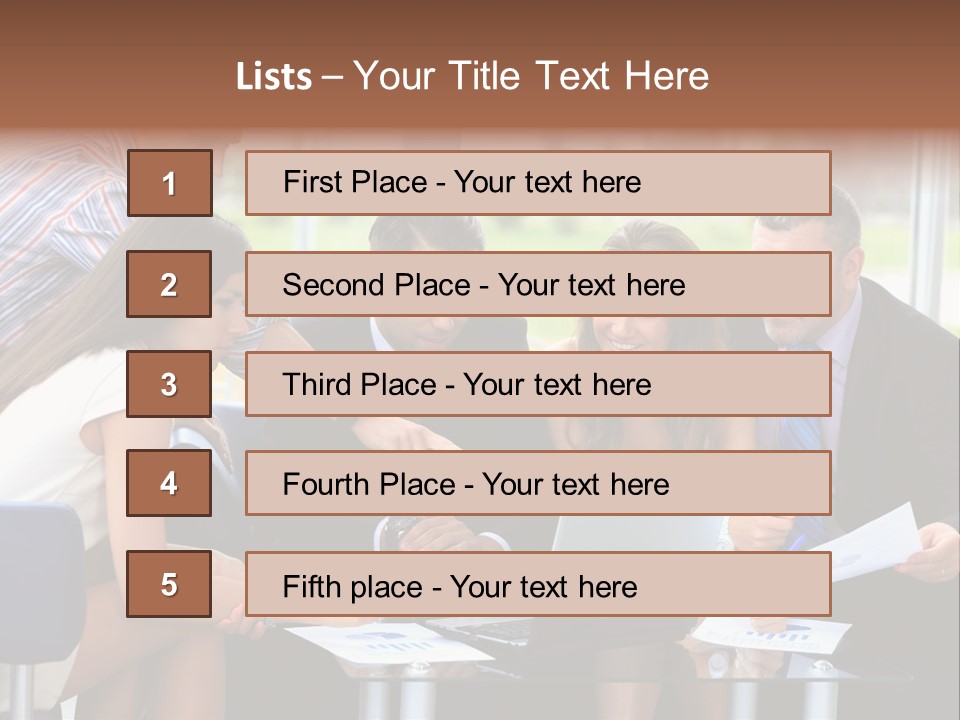Click the number 5 box

(169, 584)
